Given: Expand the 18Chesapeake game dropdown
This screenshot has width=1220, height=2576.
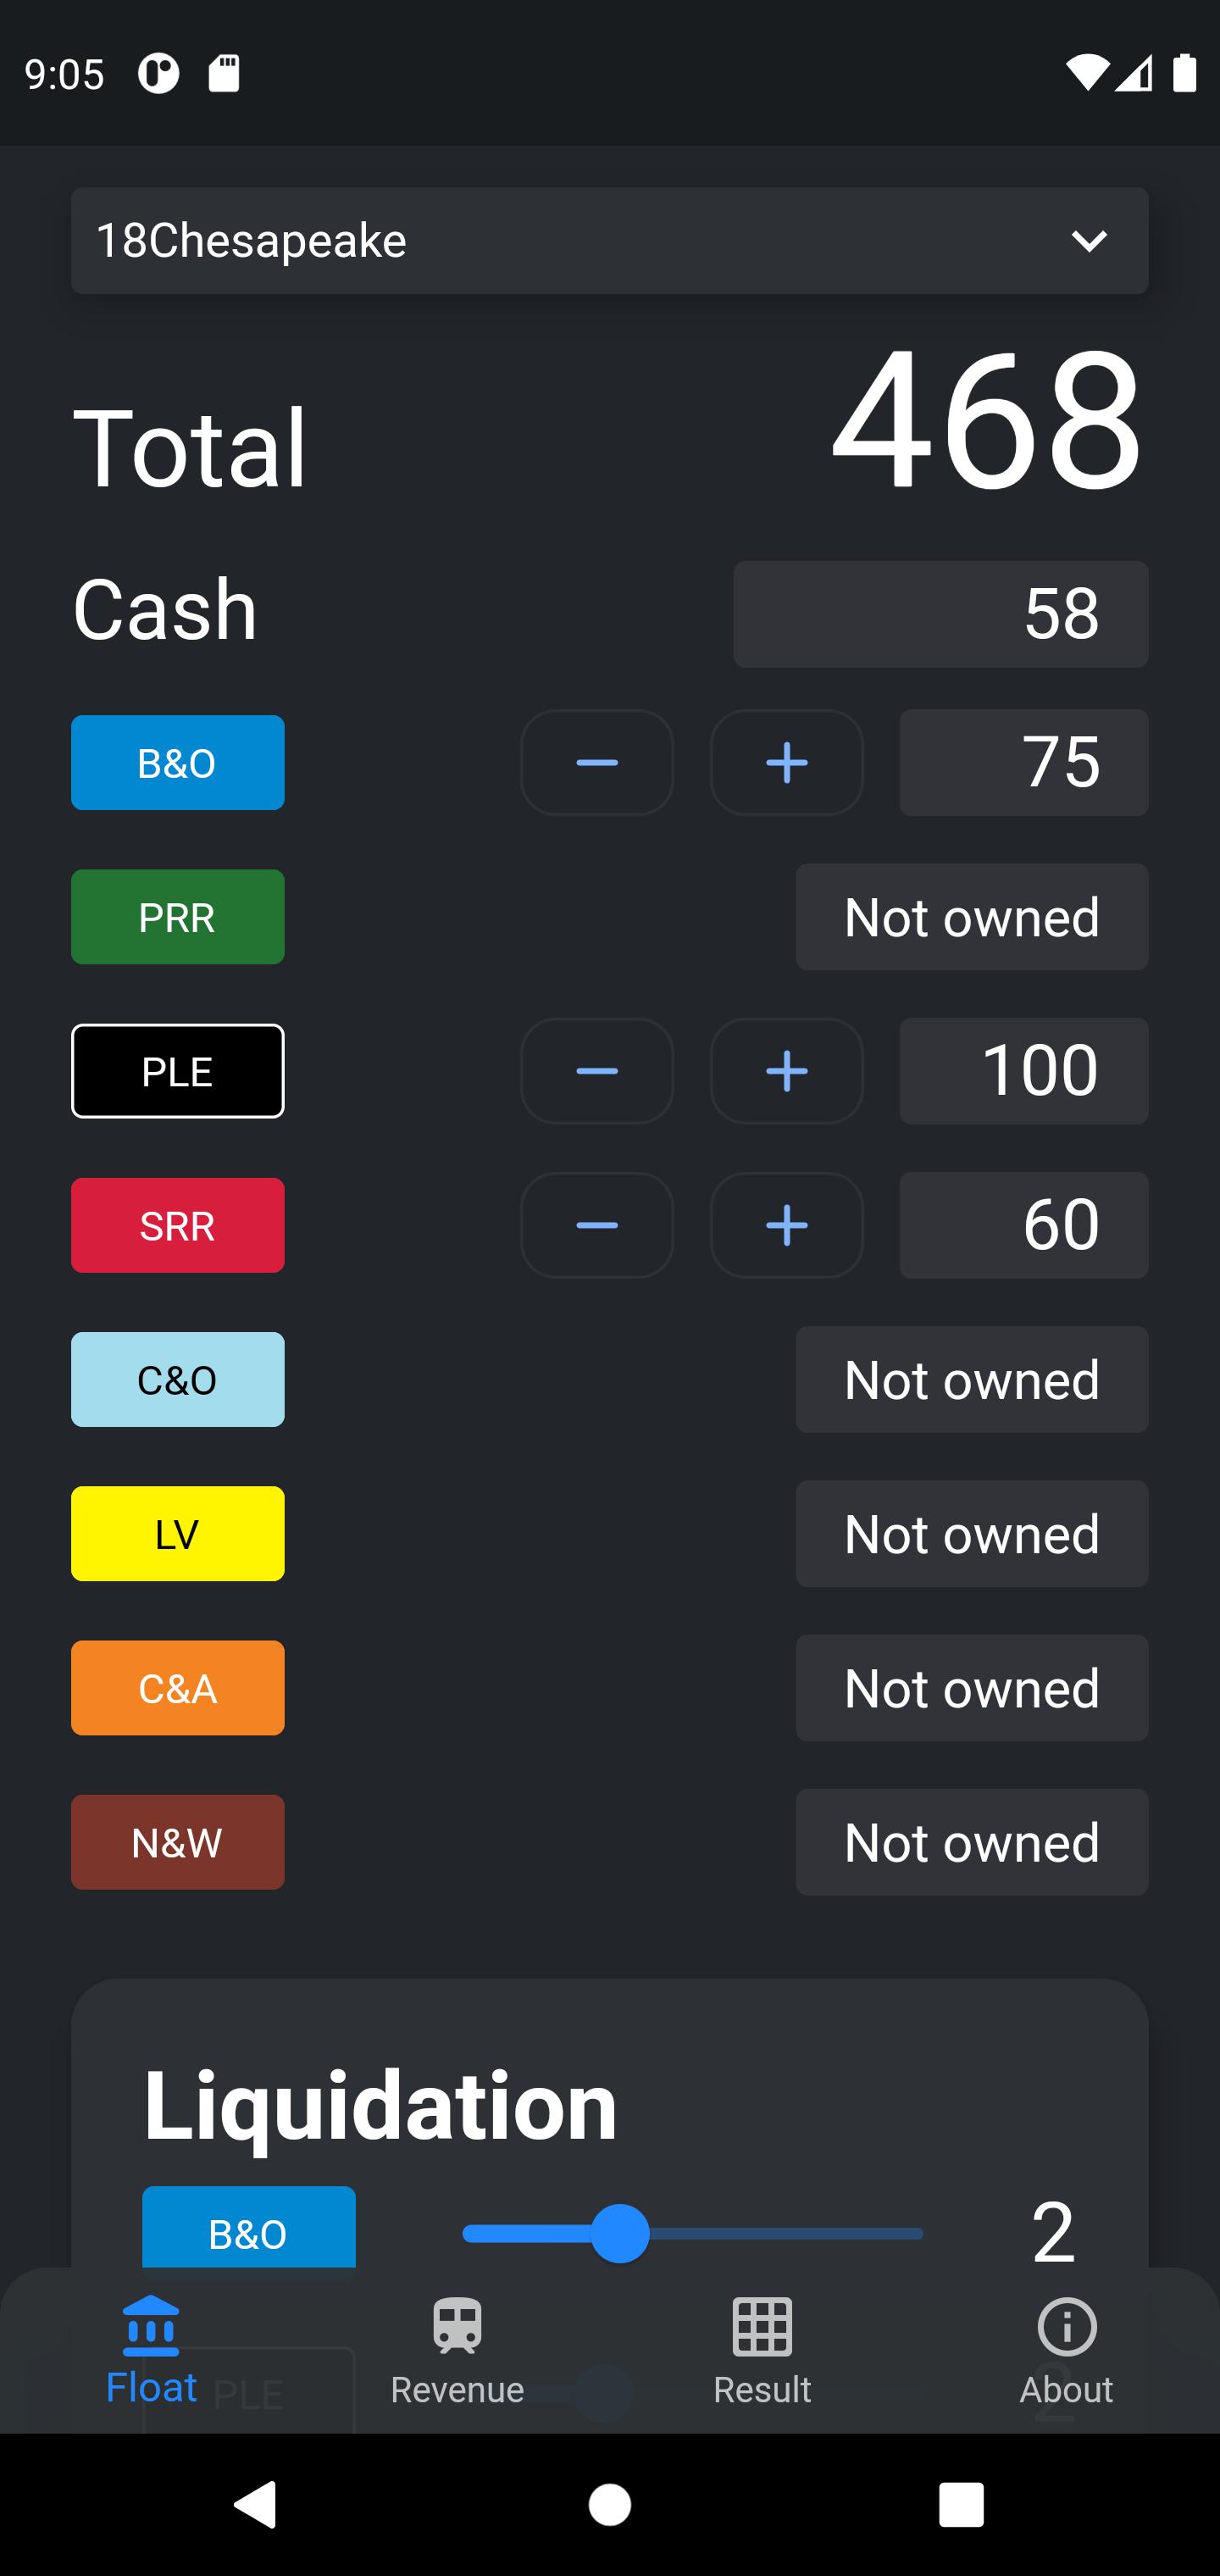Looking at the screenshot, I should click(610, 240).
